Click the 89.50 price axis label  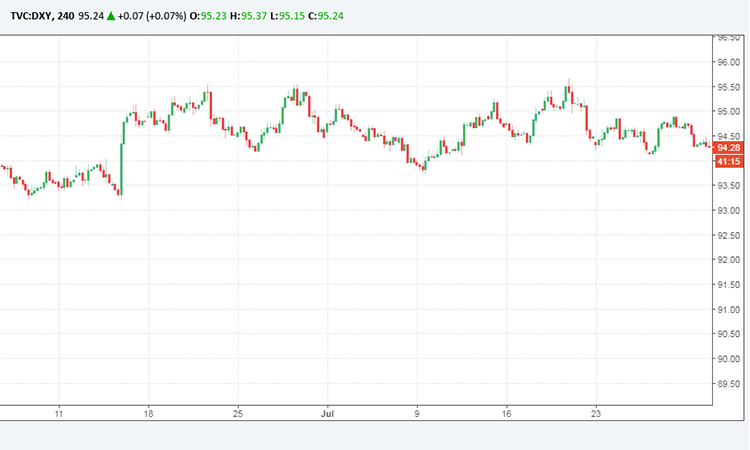[x=729, y=384]
